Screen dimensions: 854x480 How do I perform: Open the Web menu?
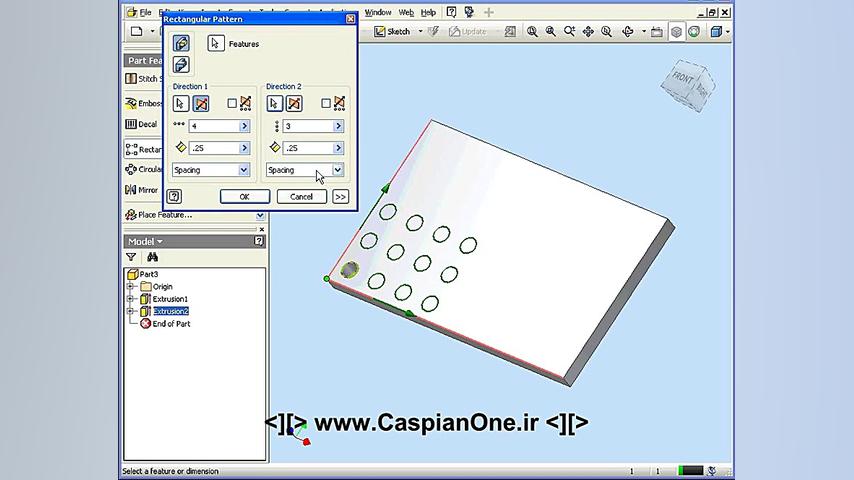(x=406, y=12)
